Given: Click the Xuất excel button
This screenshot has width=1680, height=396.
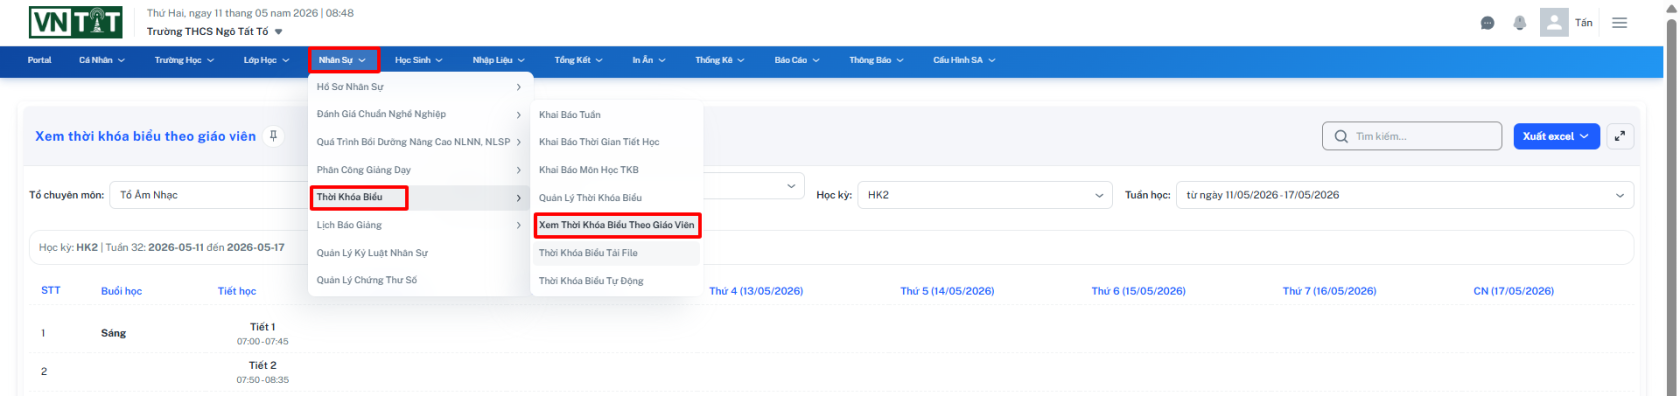Looking at the screenshot, I should pyautogui.click(x=1556, y=136).
